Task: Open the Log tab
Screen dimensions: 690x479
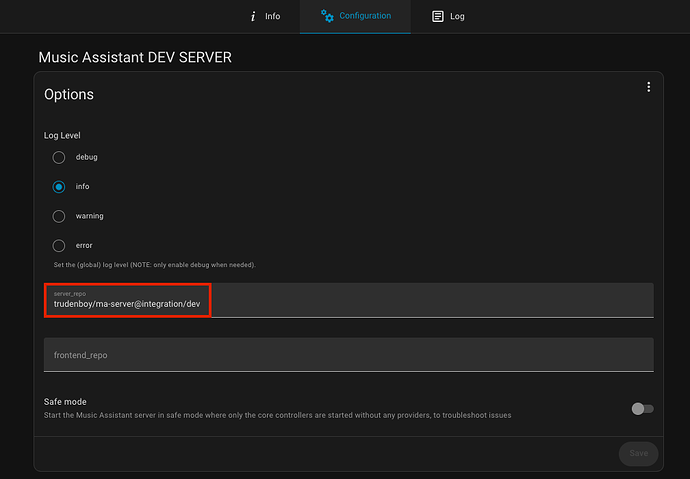Action: tap(448, 16)
